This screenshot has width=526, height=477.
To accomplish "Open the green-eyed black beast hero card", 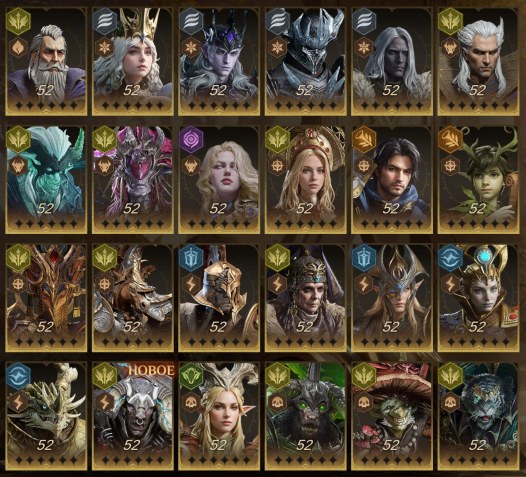I will coord(306,416).
